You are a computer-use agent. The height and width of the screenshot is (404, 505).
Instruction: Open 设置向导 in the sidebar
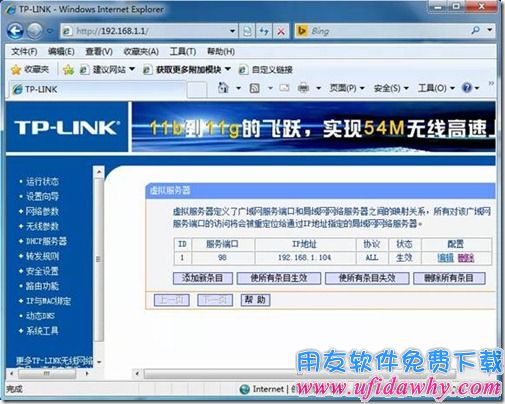coord(42,196)
